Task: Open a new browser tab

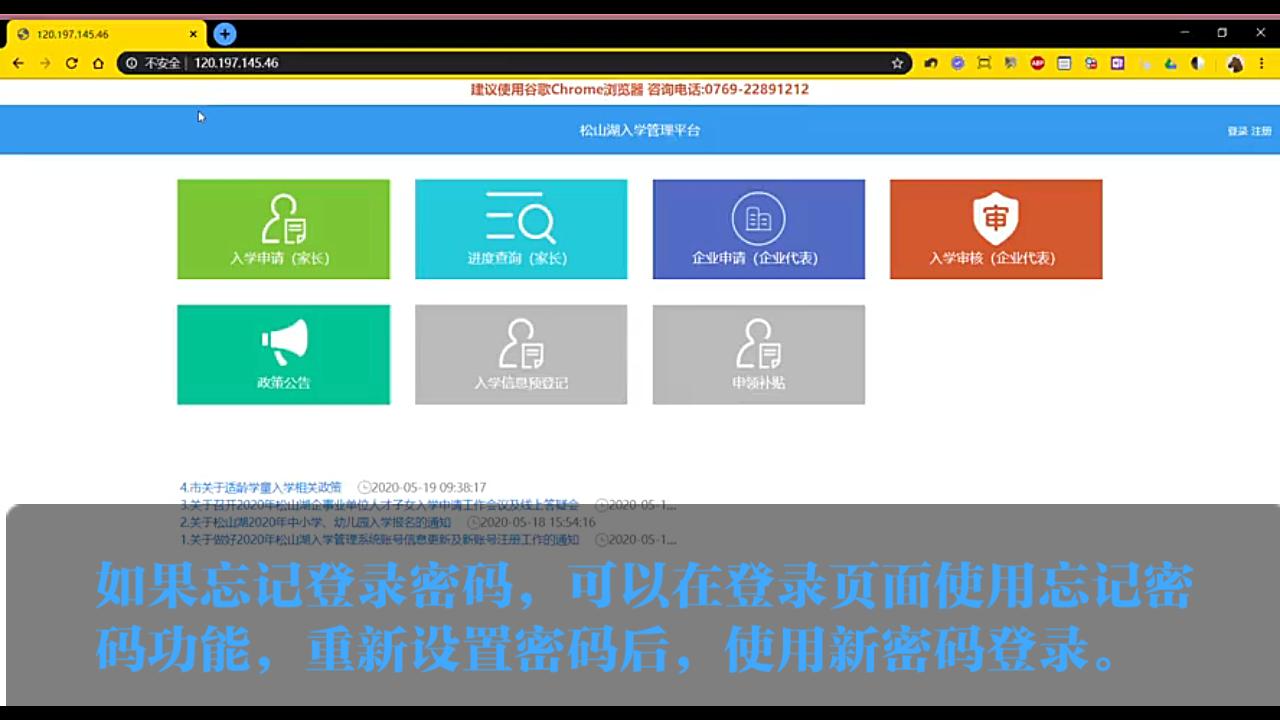Action: (x=224, y=33)
